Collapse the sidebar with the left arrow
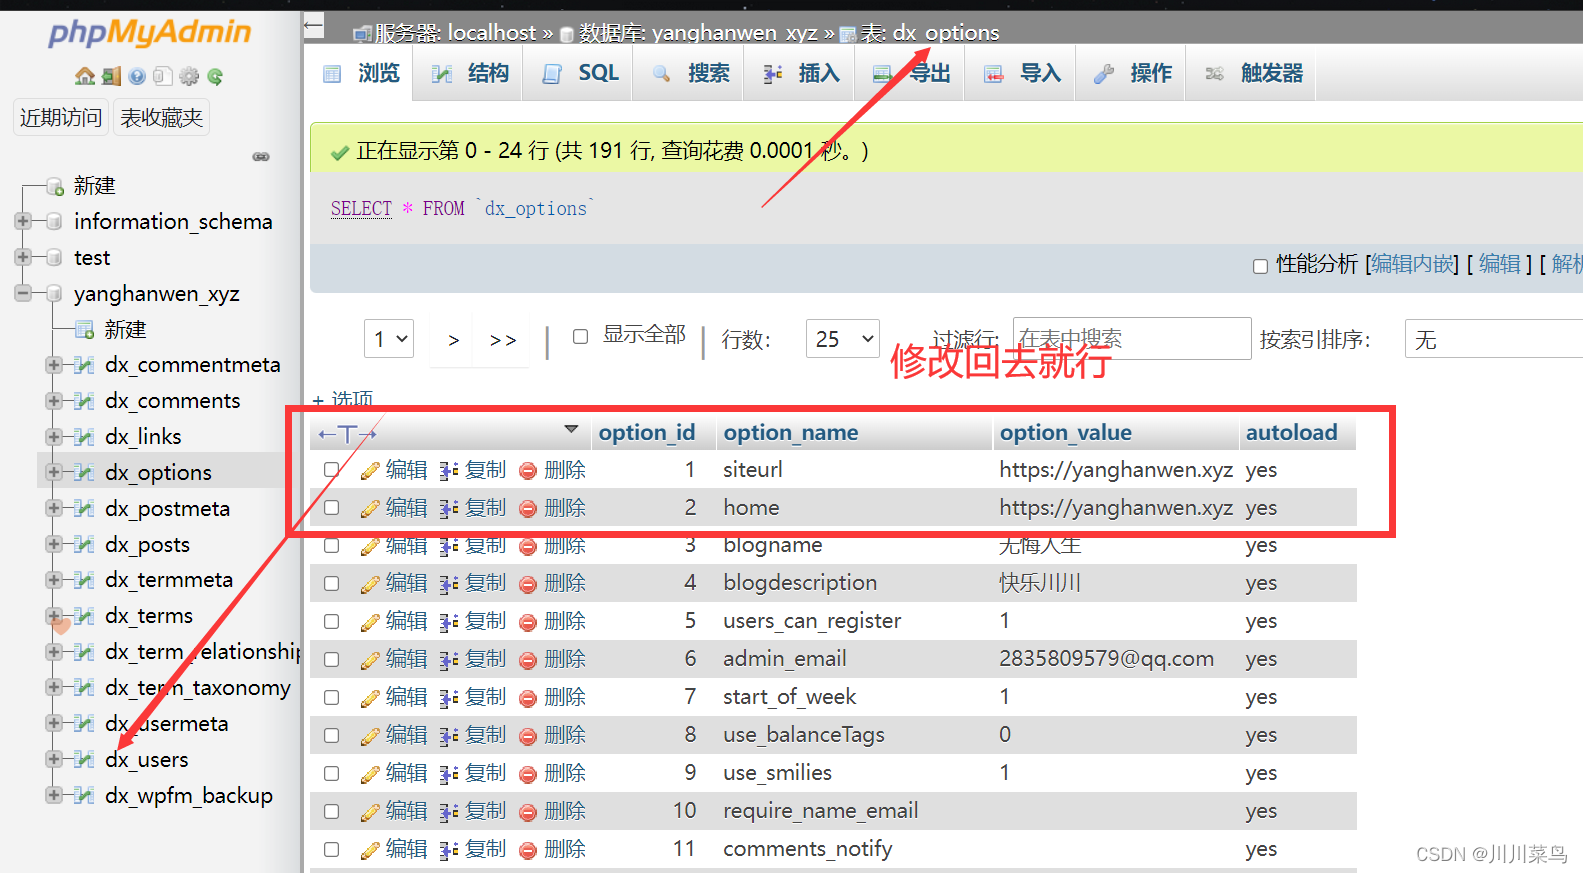The height and width of the screenshot is (873, 1583). pyautogui.click(x=314, y=26)
